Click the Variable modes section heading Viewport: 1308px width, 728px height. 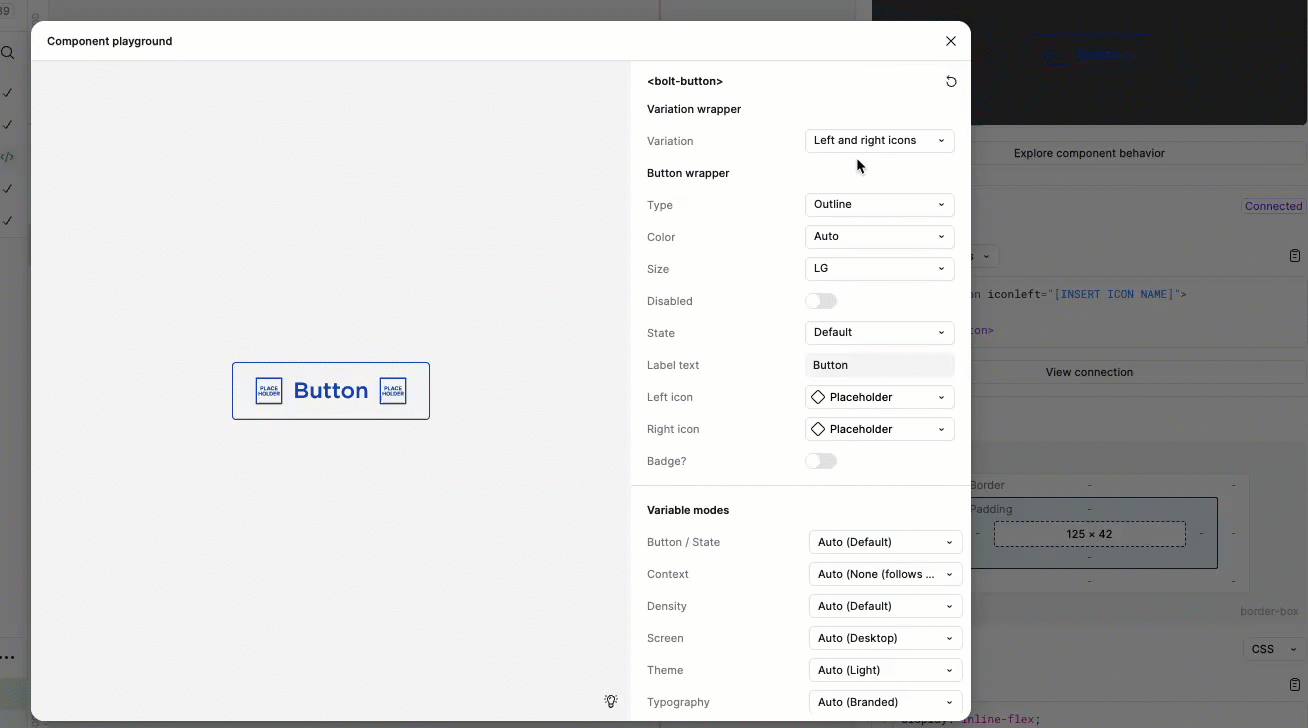688,510
